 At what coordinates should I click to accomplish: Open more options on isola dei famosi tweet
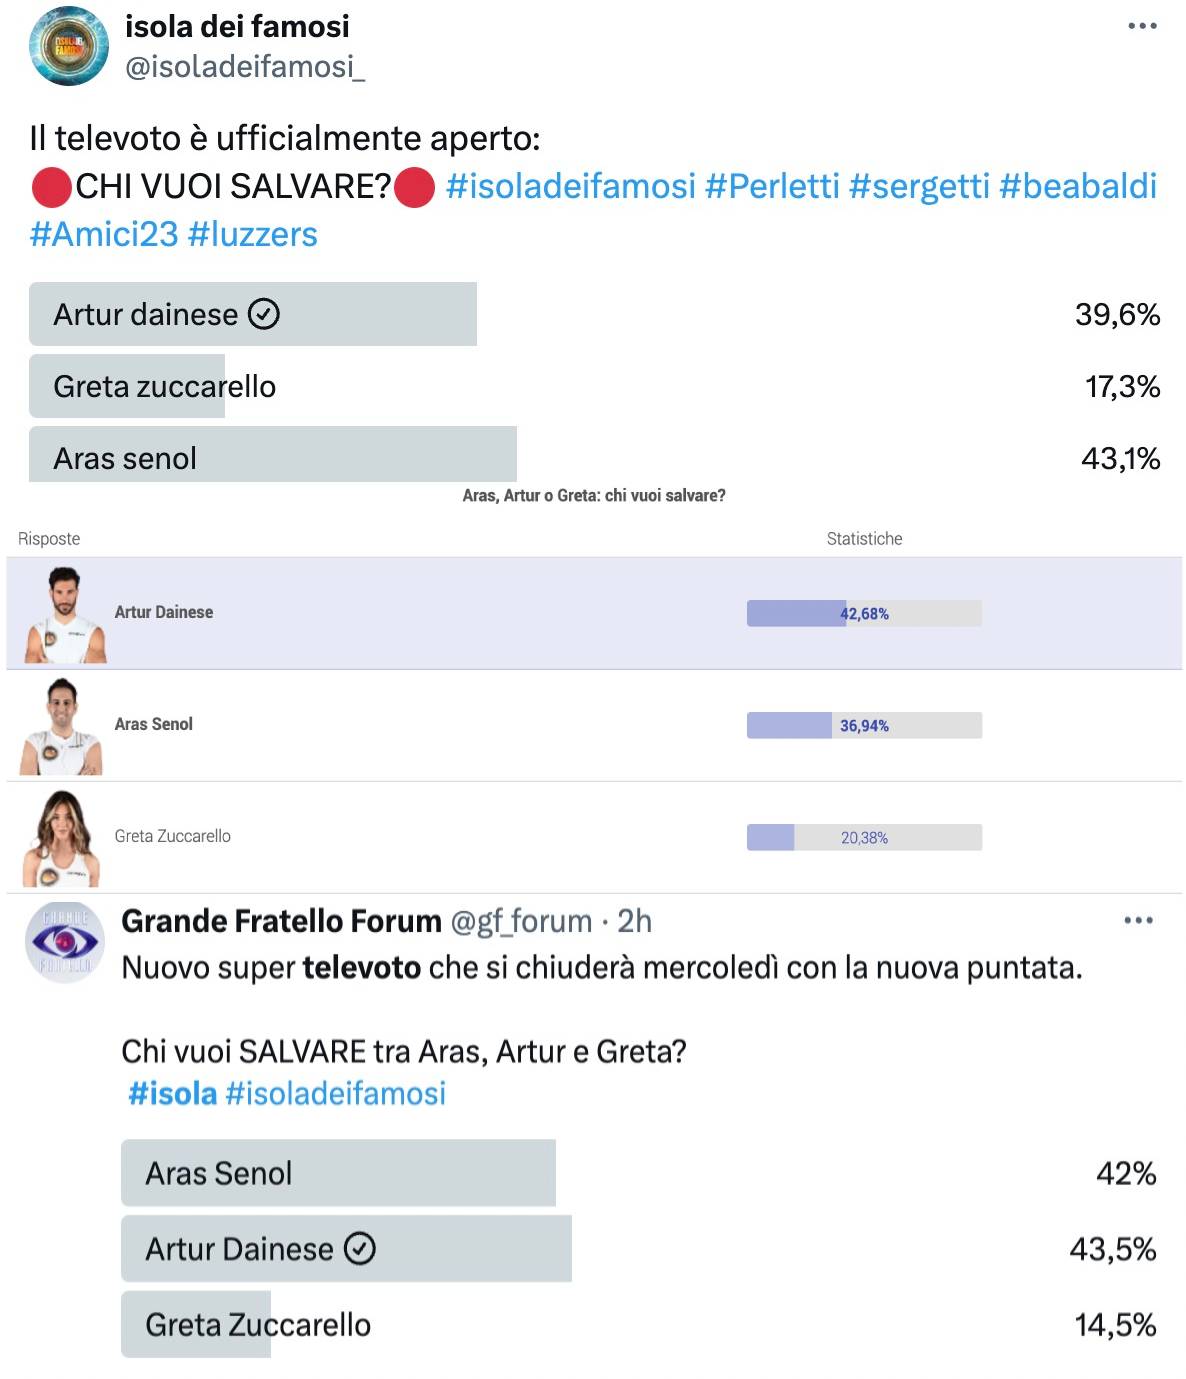coord(1142,26)
